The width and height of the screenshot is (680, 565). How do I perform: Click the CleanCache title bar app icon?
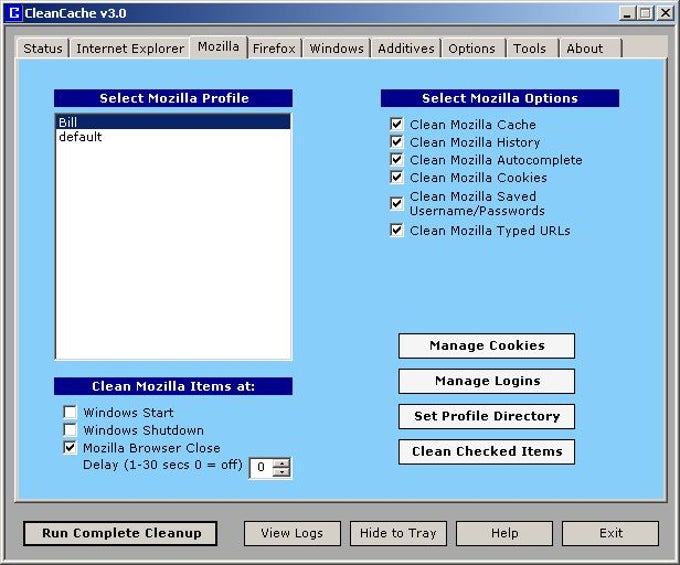pyautogui.click(x=14, y=13)
